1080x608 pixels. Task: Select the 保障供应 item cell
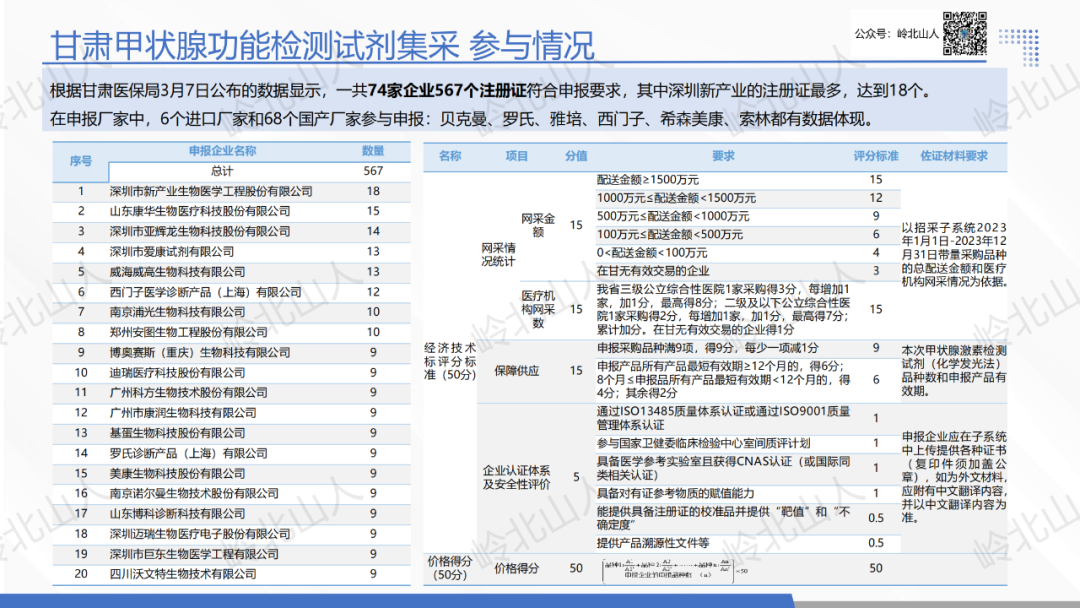pos(517,371)
